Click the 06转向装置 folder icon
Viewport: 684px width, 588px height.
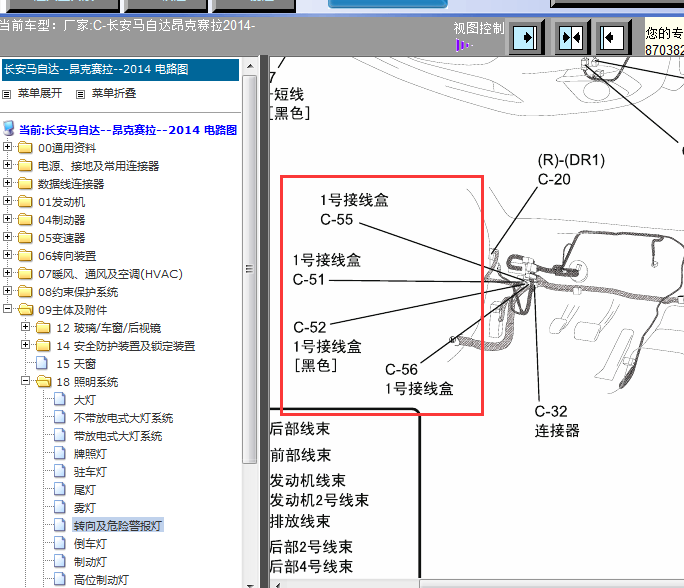[25, 255]
